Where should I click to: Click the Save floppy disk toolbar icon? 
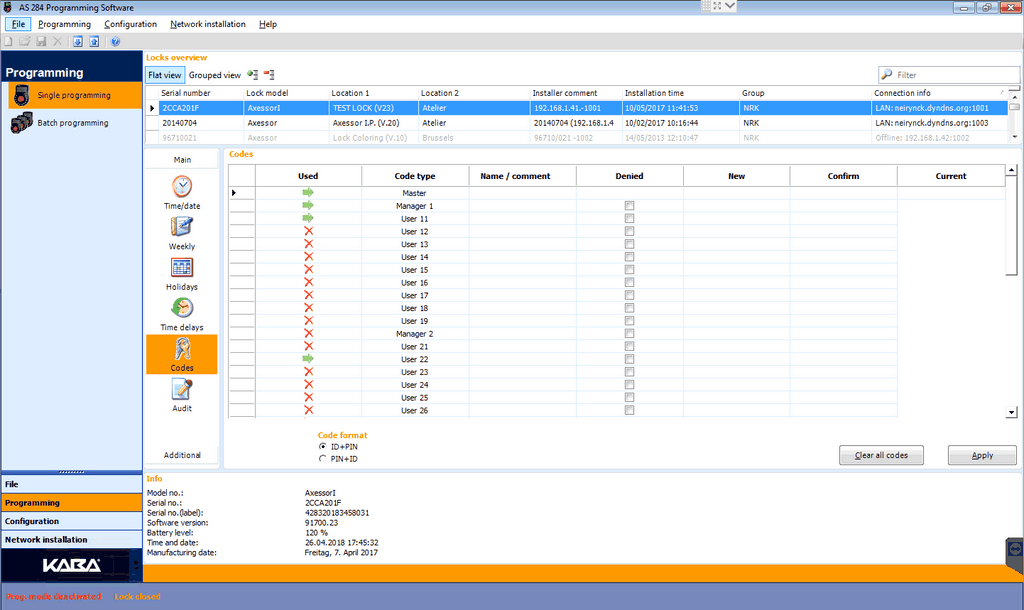(x=41, y=41)
